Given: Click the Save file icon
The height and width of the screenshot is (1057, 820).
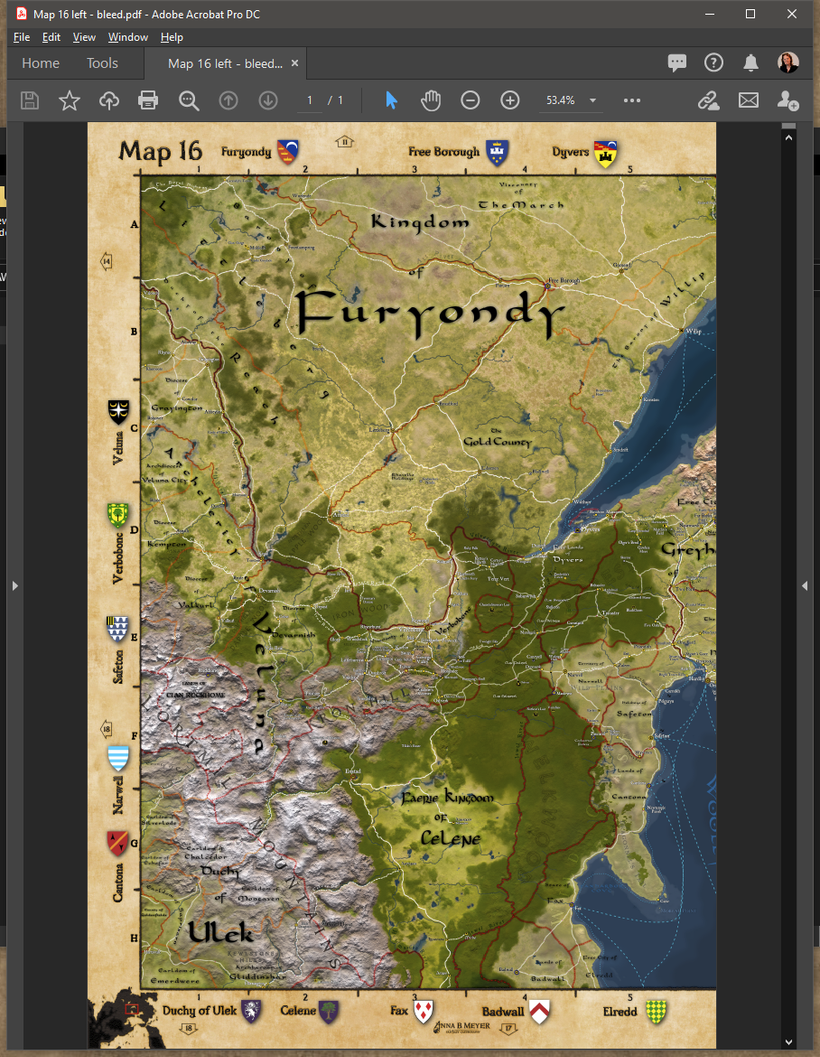Looking at the screenshot, I should click(30, 100).
